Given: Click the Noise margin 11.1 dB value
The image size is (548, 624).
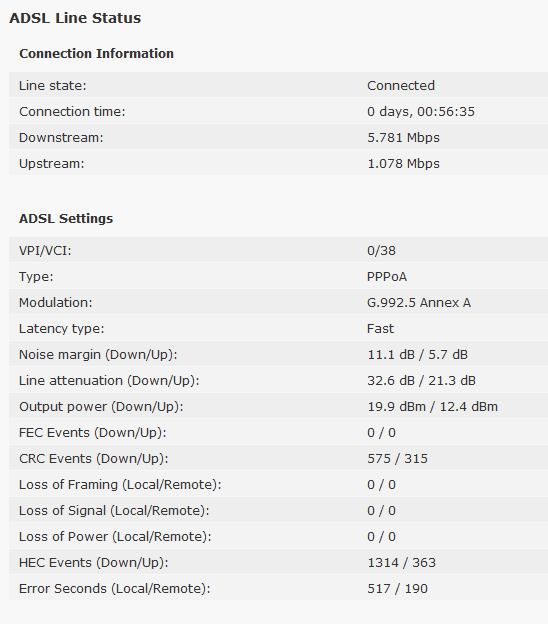Looking at the screenshot, I should tap(391, 355).
